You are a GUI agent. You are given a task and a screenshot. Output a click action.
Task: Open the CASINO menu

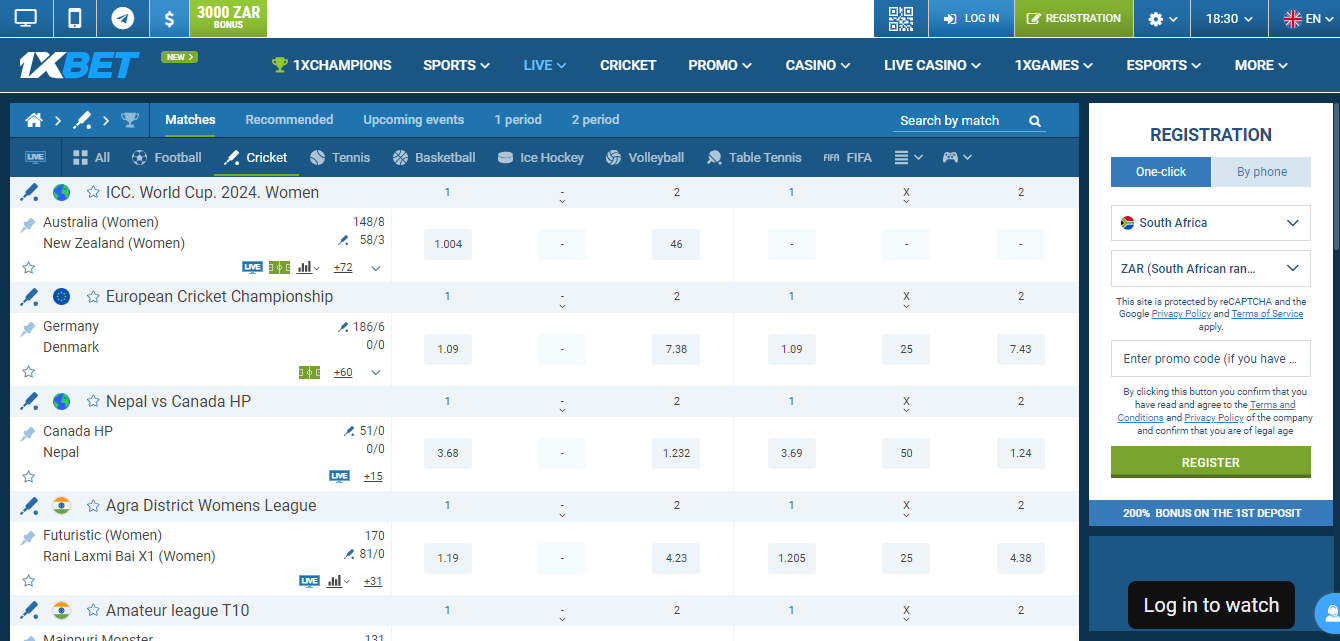(818, 65)
